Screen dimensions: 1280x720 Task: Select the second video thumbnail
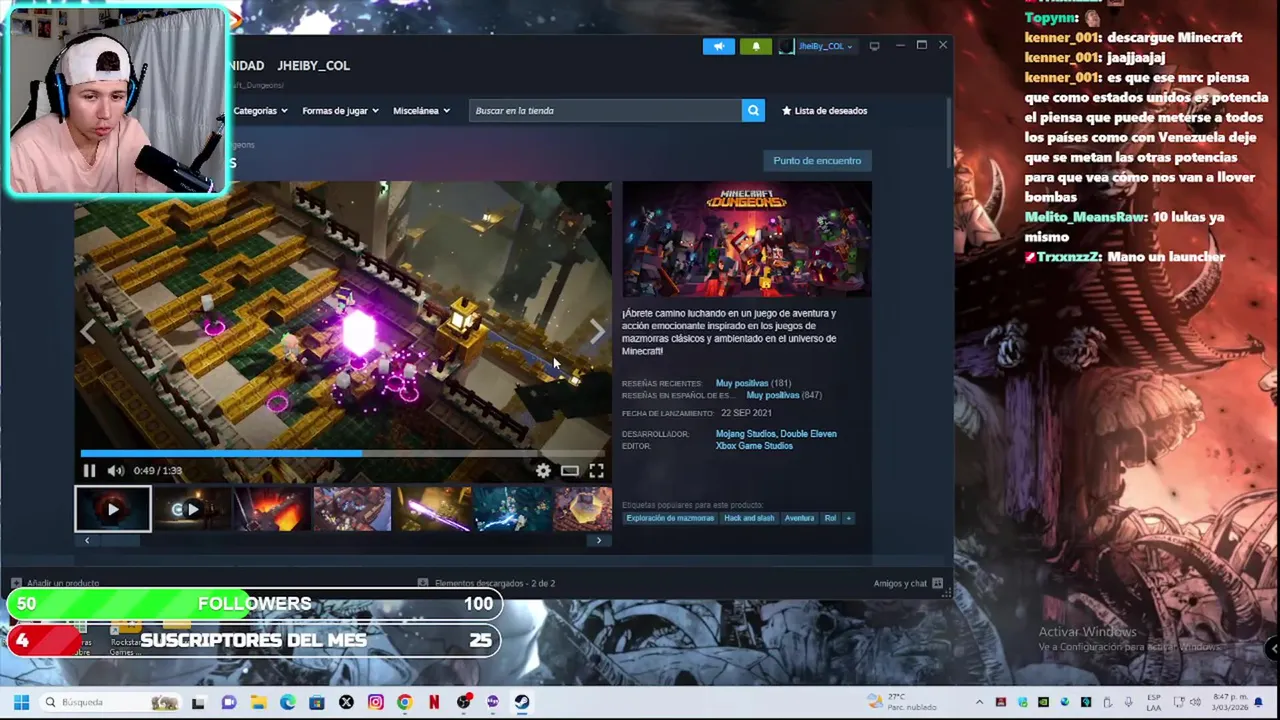pos(192,509)
